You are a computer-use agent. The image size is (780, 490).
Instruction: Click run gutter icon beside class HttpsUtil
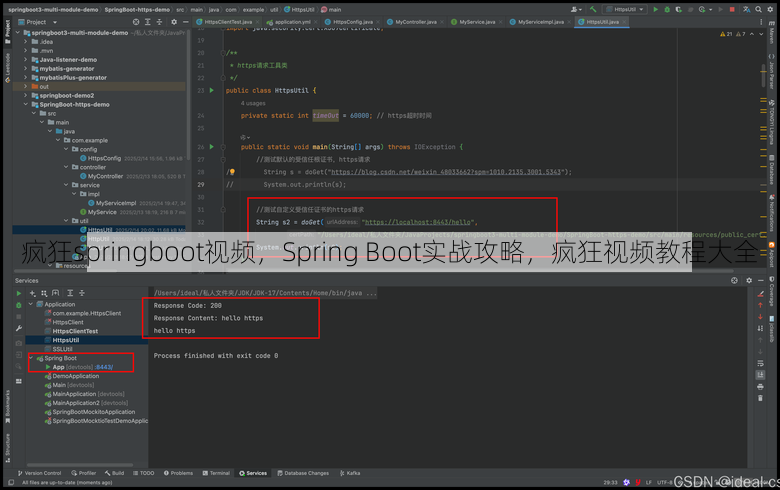211,91
